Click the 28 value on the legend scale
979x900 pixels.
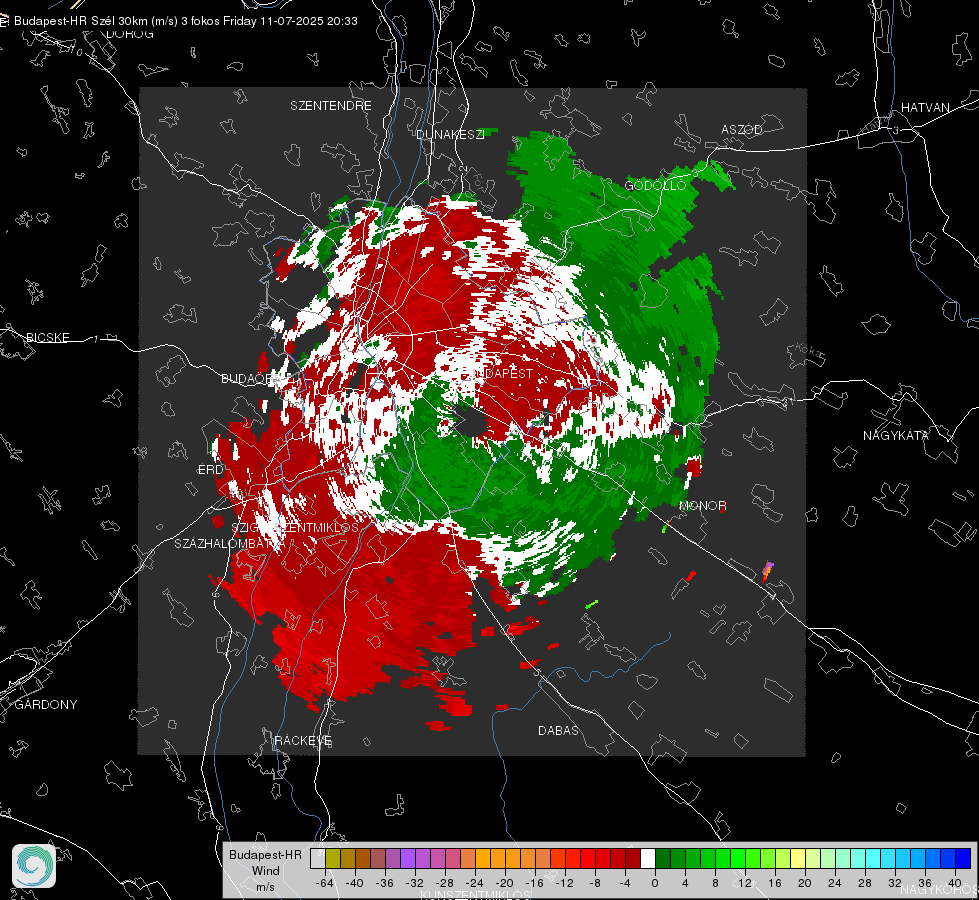click(865, 883)
